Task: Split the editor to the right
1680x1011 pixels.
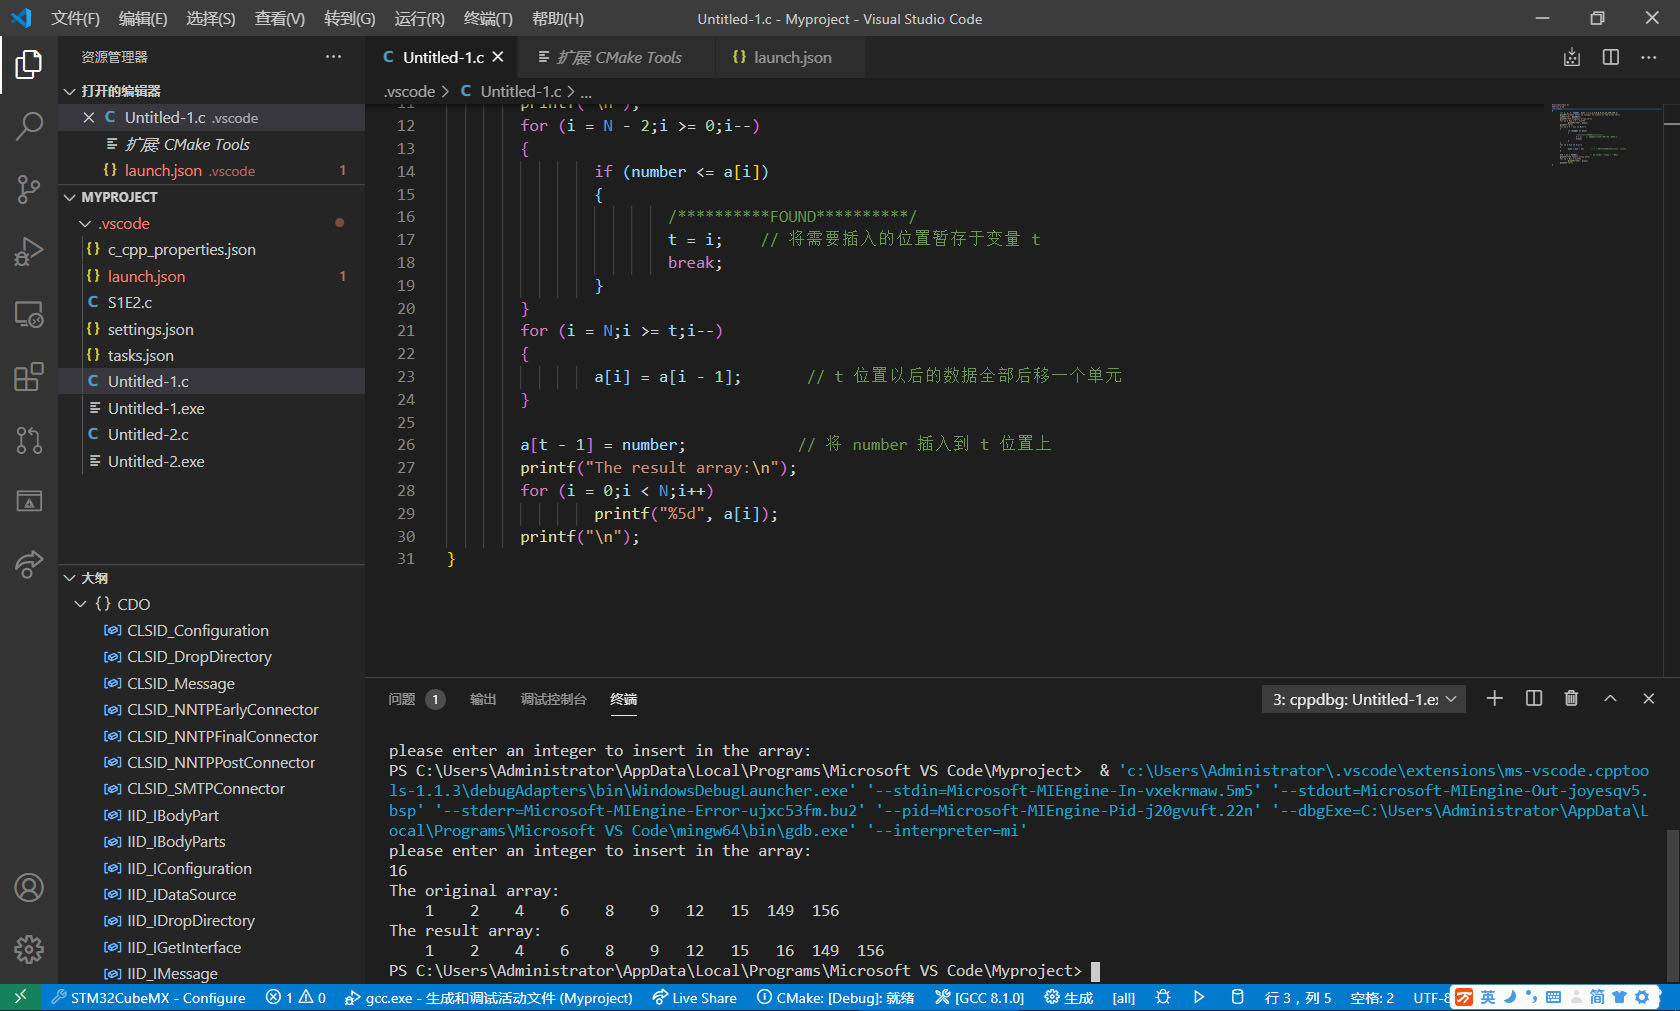Action: click(x=1610, y=58)
